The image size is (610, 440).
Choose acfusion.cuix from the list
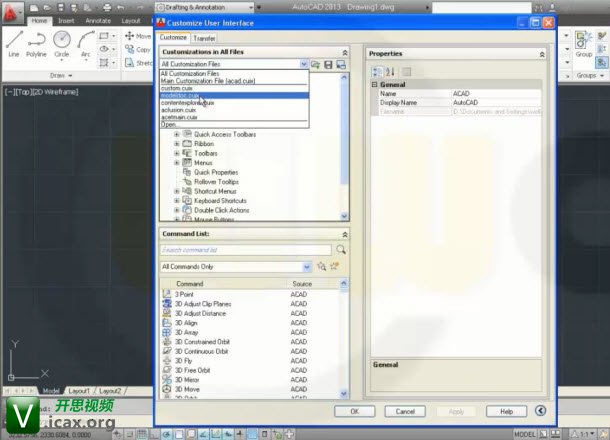point(234,110)
